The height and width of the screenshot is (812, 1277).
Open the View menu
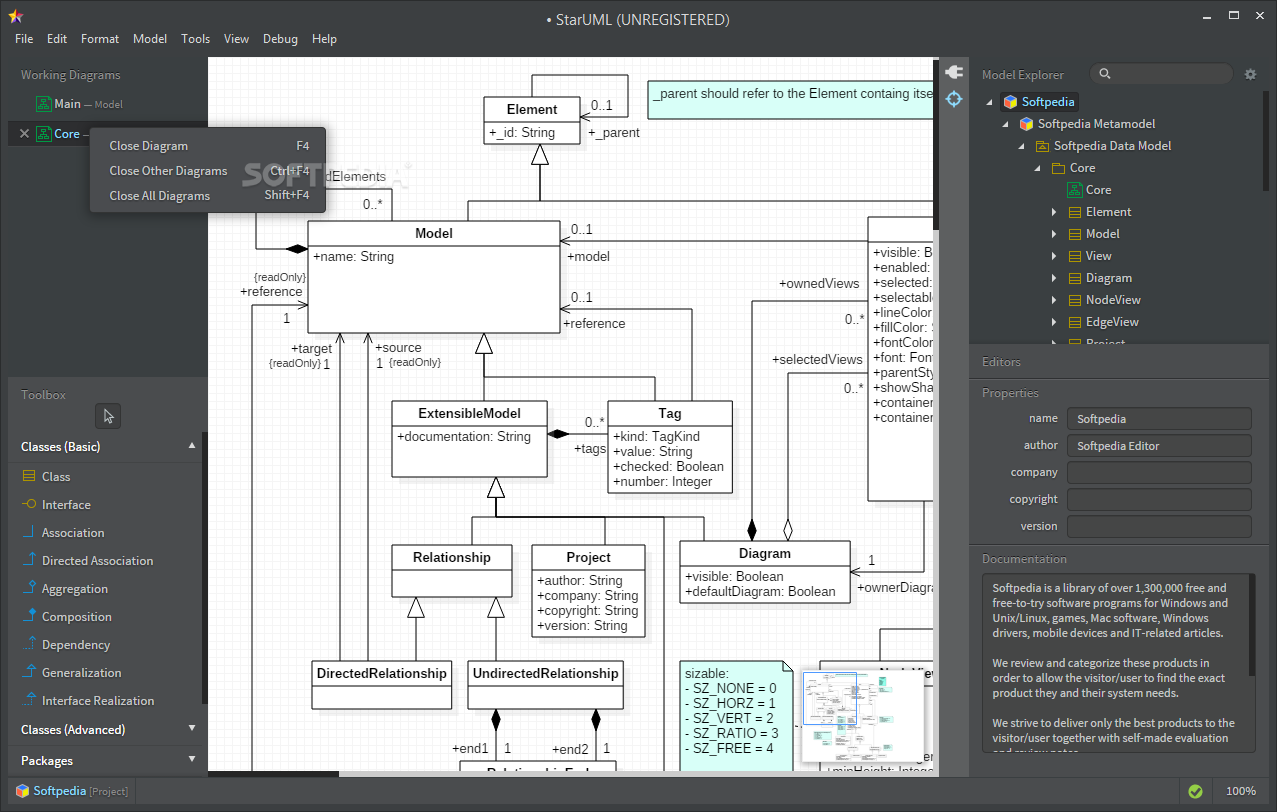237,39
